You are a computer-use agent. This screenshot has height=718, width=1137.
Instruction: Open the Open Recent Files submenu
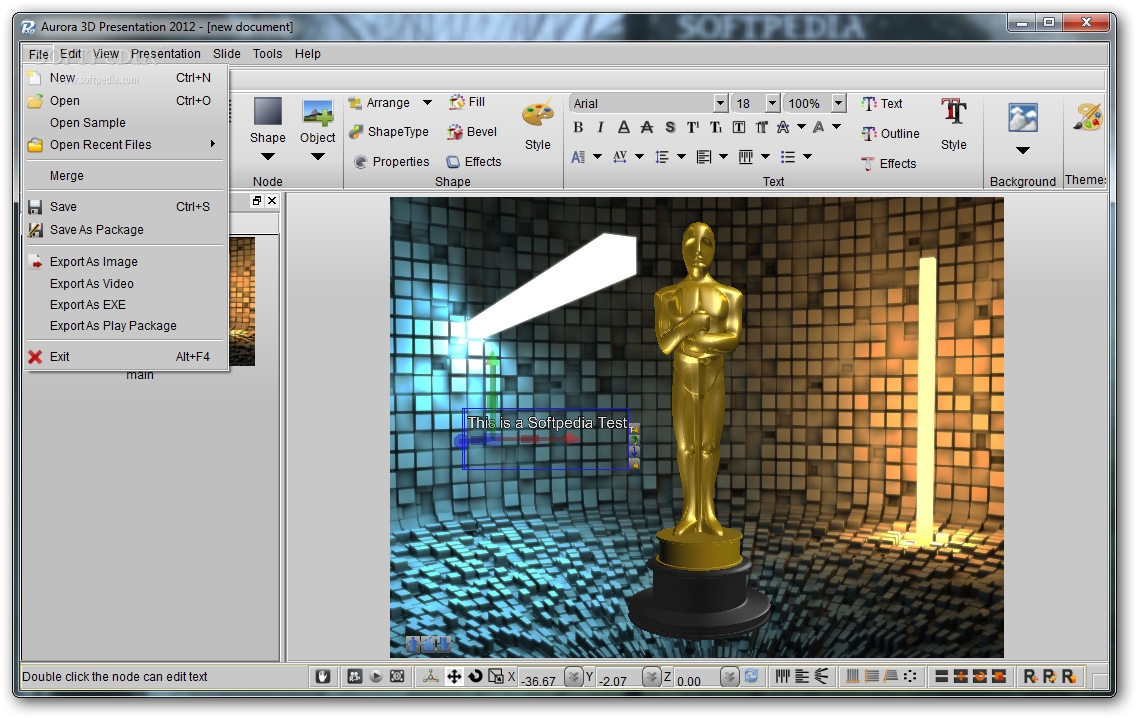126,144
